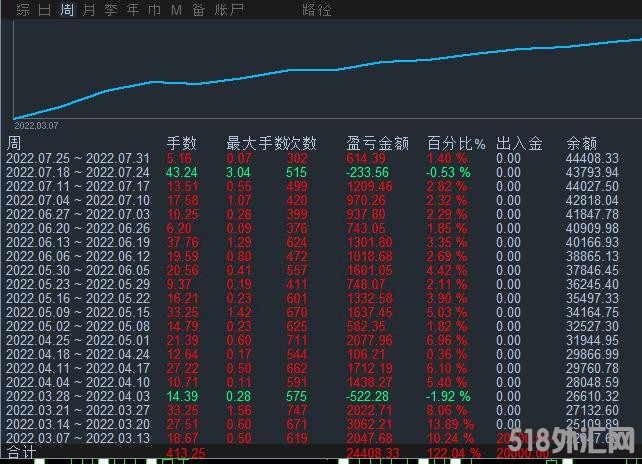Click the balance value 44408.33
Screen dimensions: 642x464
[x=592, y=158]
